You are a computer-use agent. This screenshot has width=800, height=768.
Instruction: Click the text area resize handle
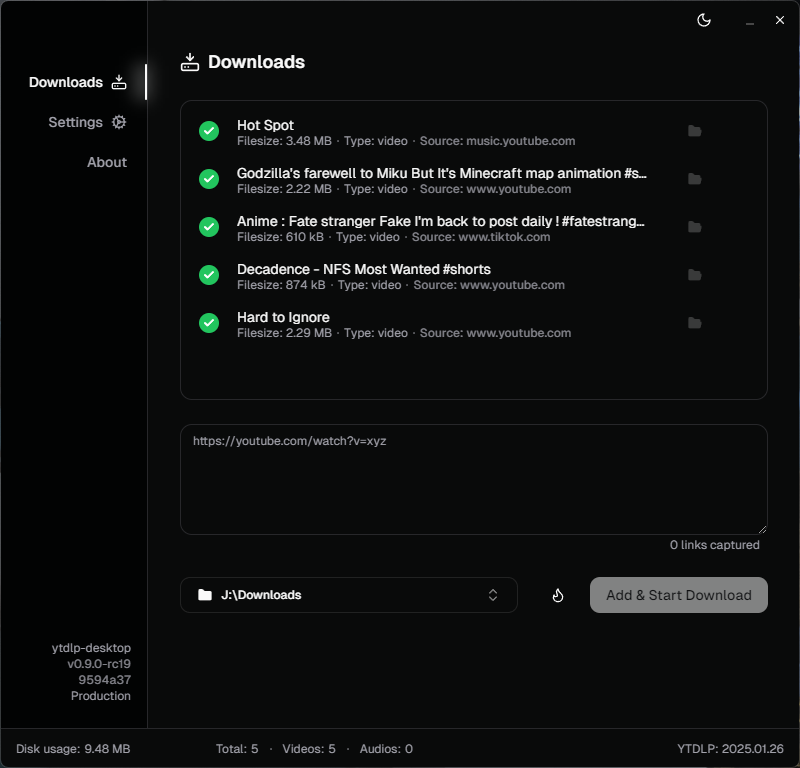(762, 529)
